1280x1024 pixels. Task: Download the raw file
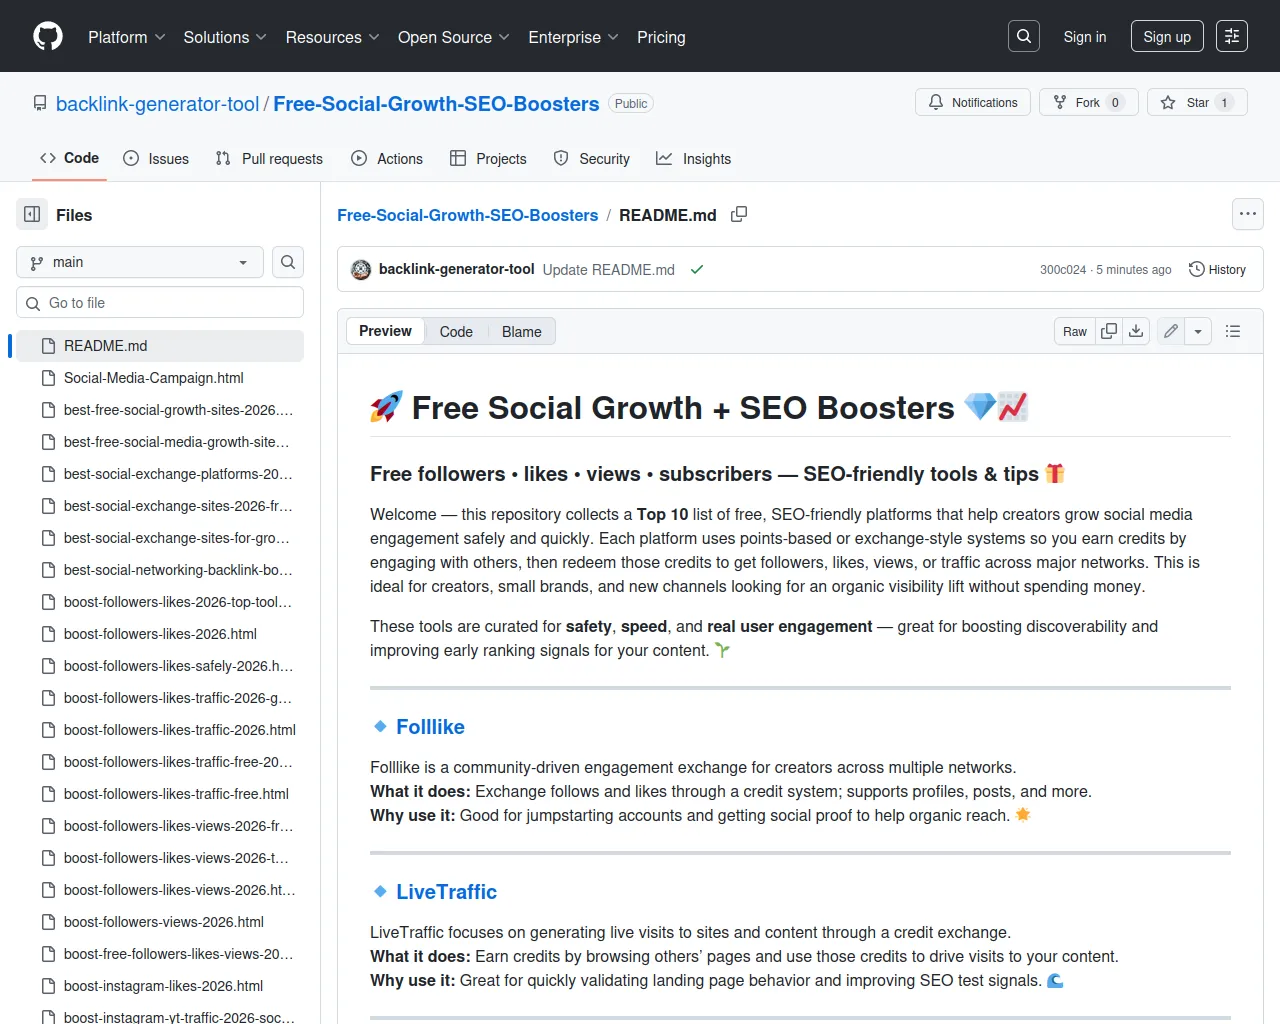click(x=1136, y=332)
